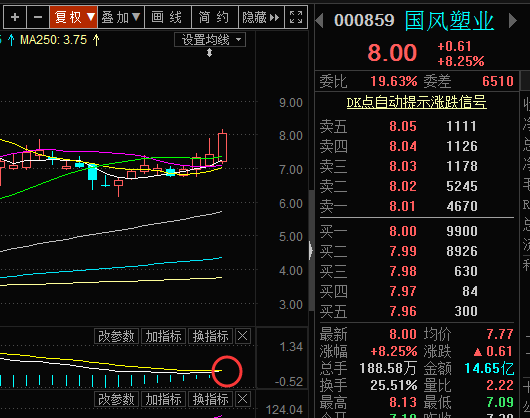Click stock name 国风塑业
This screenshot has width=530, height=418.
click(449, 21)
